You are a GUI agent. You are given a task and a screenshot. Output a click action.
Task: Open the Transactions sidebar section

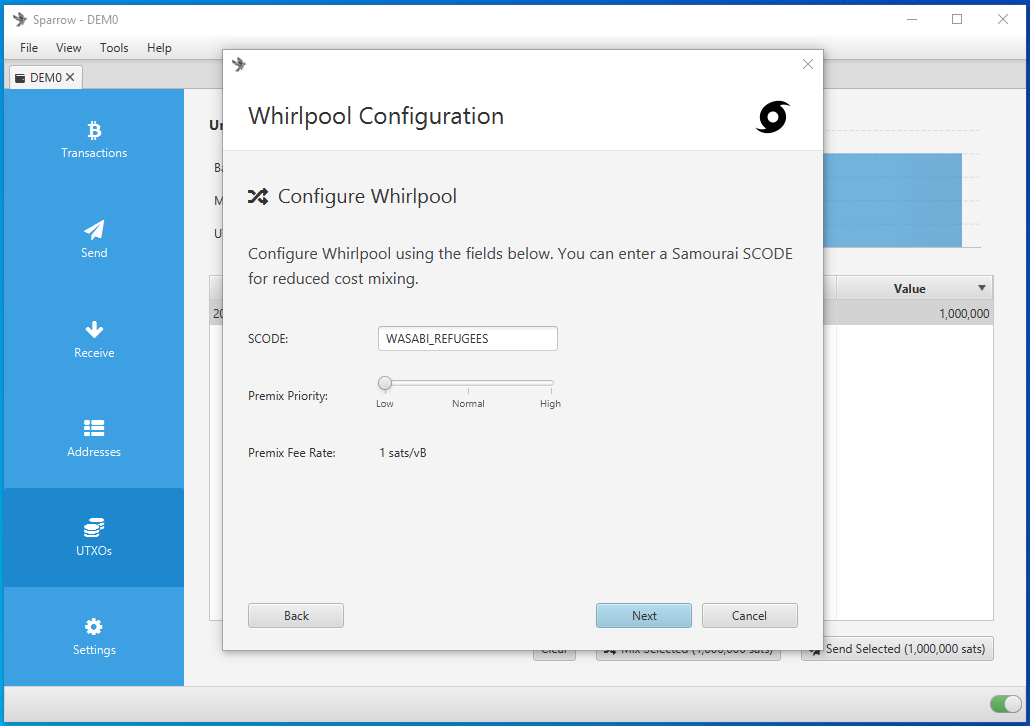[94, 139]
